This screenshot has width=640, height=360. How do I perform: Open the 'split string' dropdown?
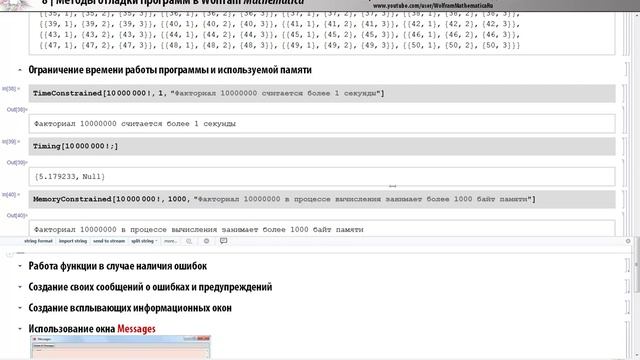coord(144,241)
